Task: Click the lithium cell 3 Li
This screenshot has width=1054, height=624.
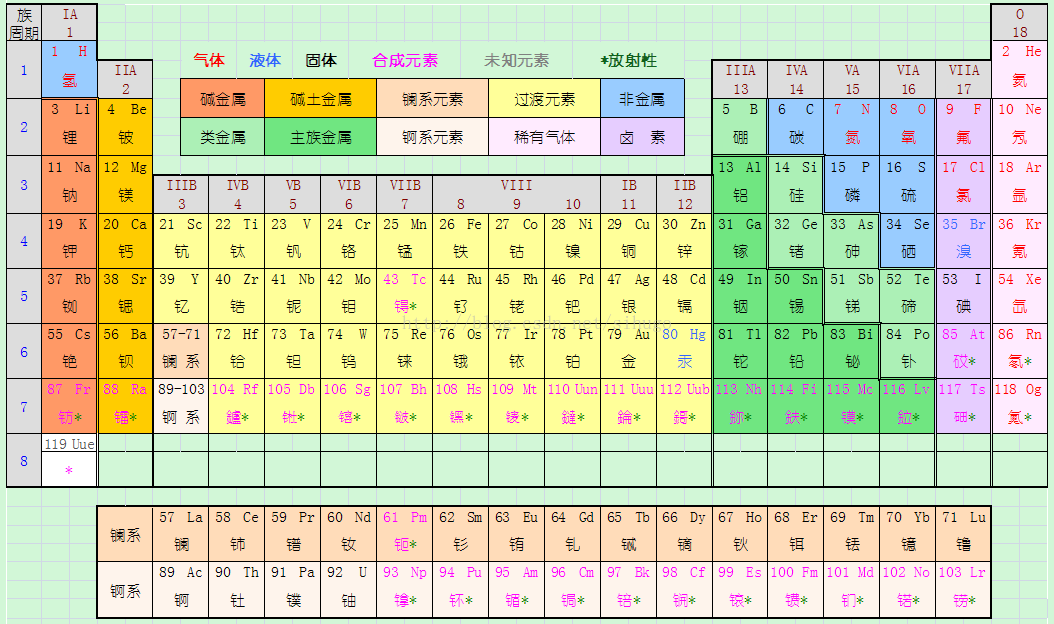Action: click(x=69, y=127)
